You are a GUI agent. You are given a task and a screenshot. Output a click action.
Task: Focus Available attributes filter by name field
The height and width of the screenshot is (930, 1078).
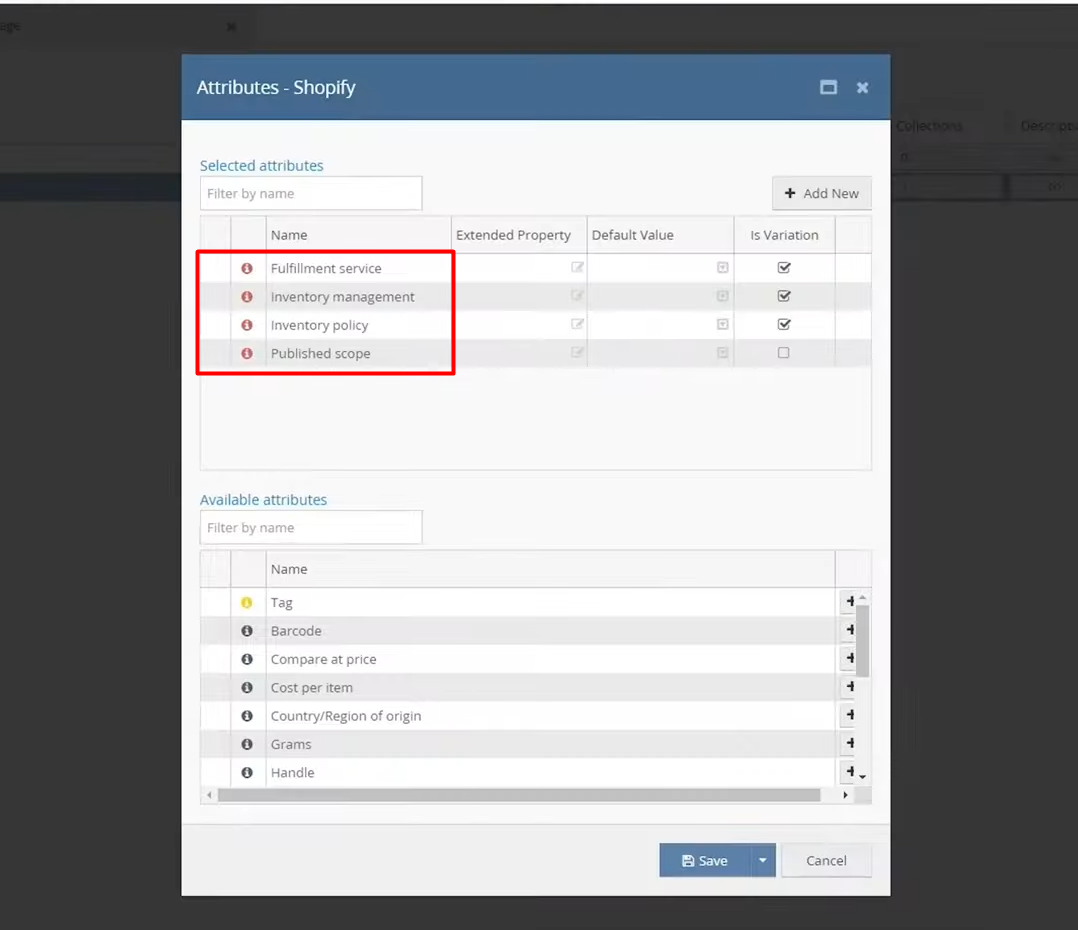pyautogui.click(x=311, y=528)
